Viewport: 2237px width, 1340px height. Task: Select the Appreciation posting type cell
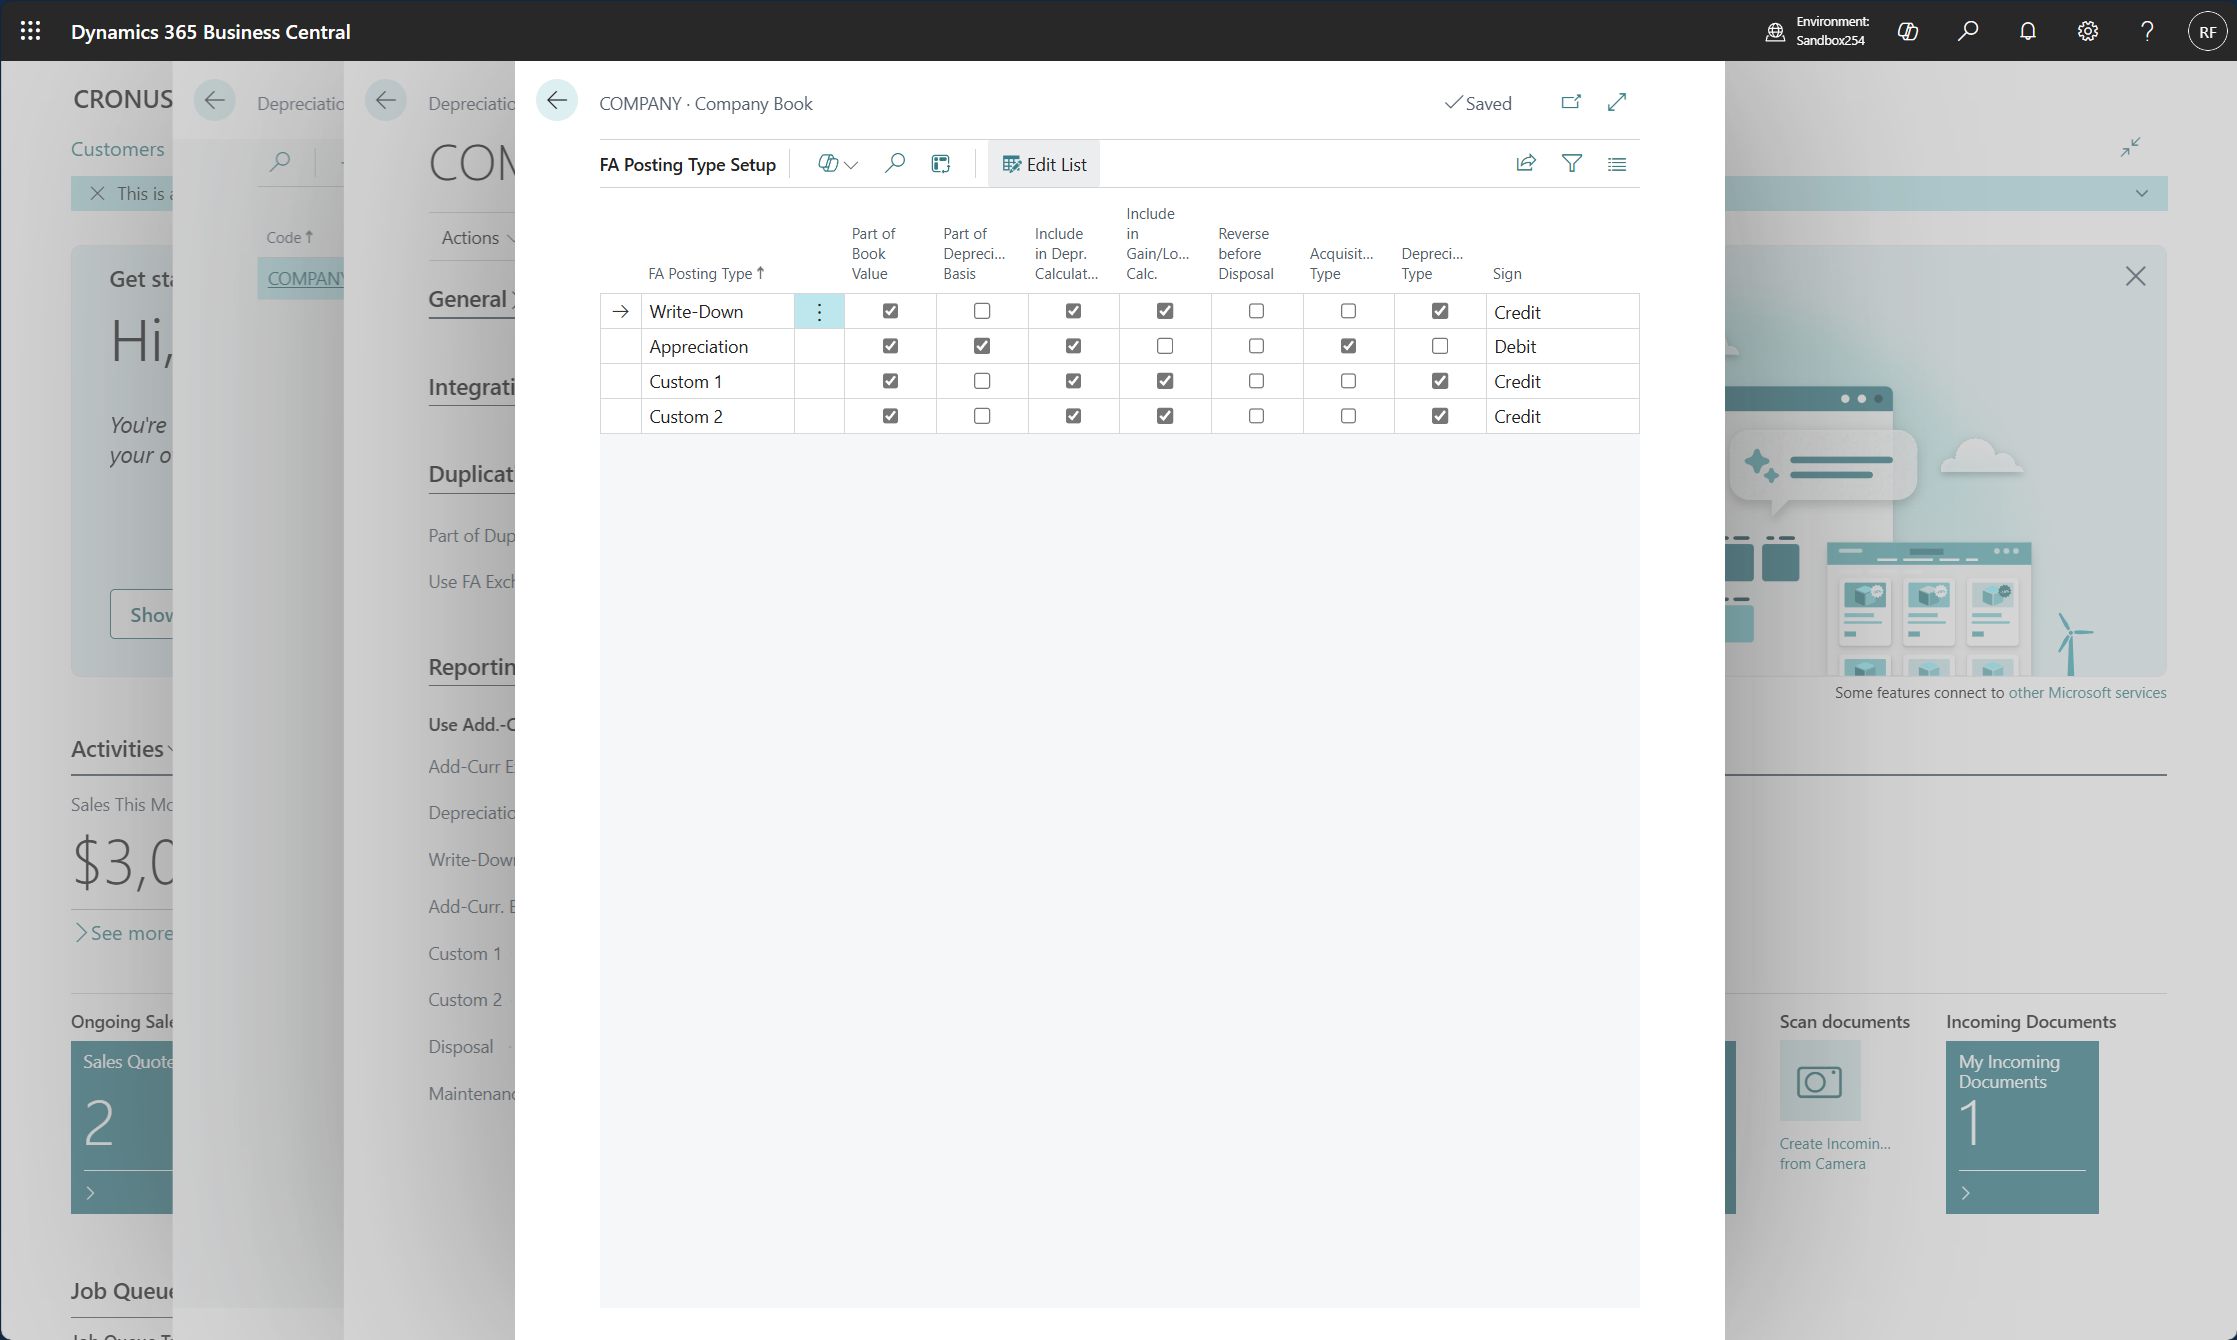[x=717, y=347]
